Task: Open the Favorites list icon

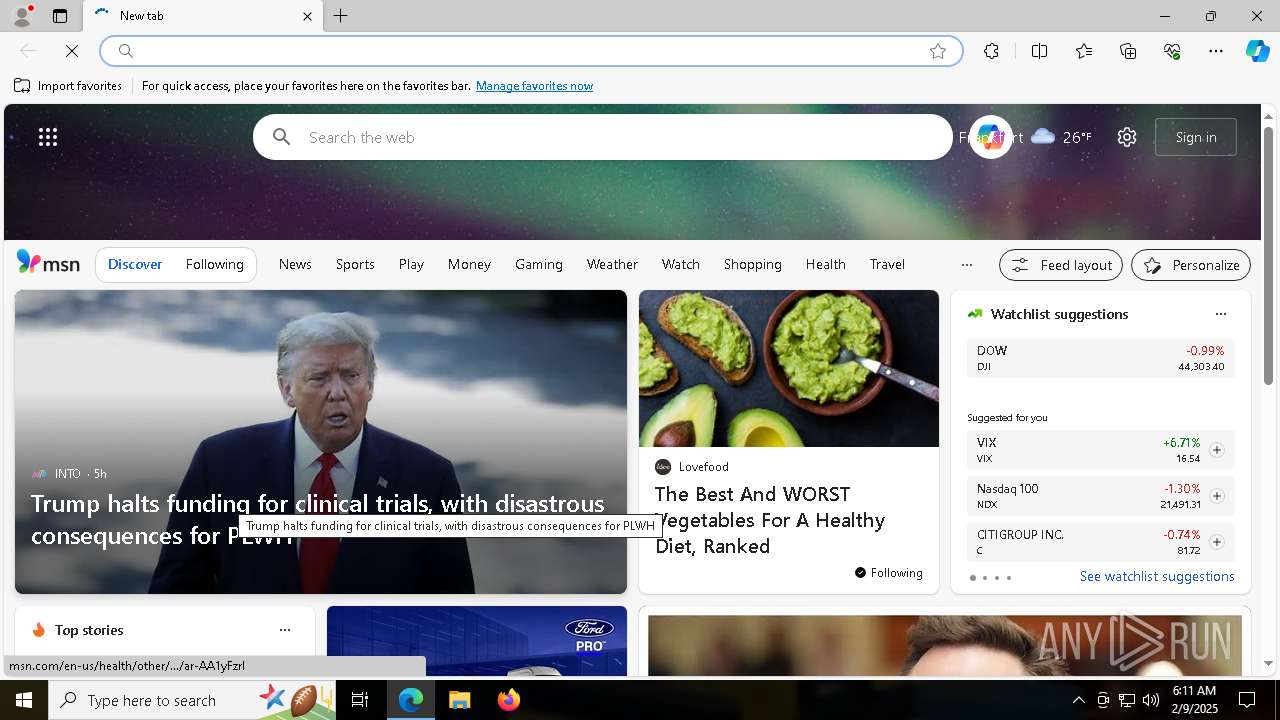Action: (1084, 51)
